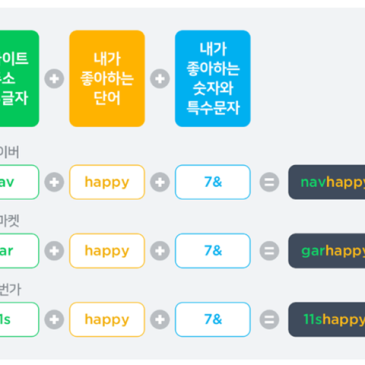Click the plus icon between the green and orange header cards
Image resolution: width=365 pixels, height=365 pixels.
click(x=54, y=79)
